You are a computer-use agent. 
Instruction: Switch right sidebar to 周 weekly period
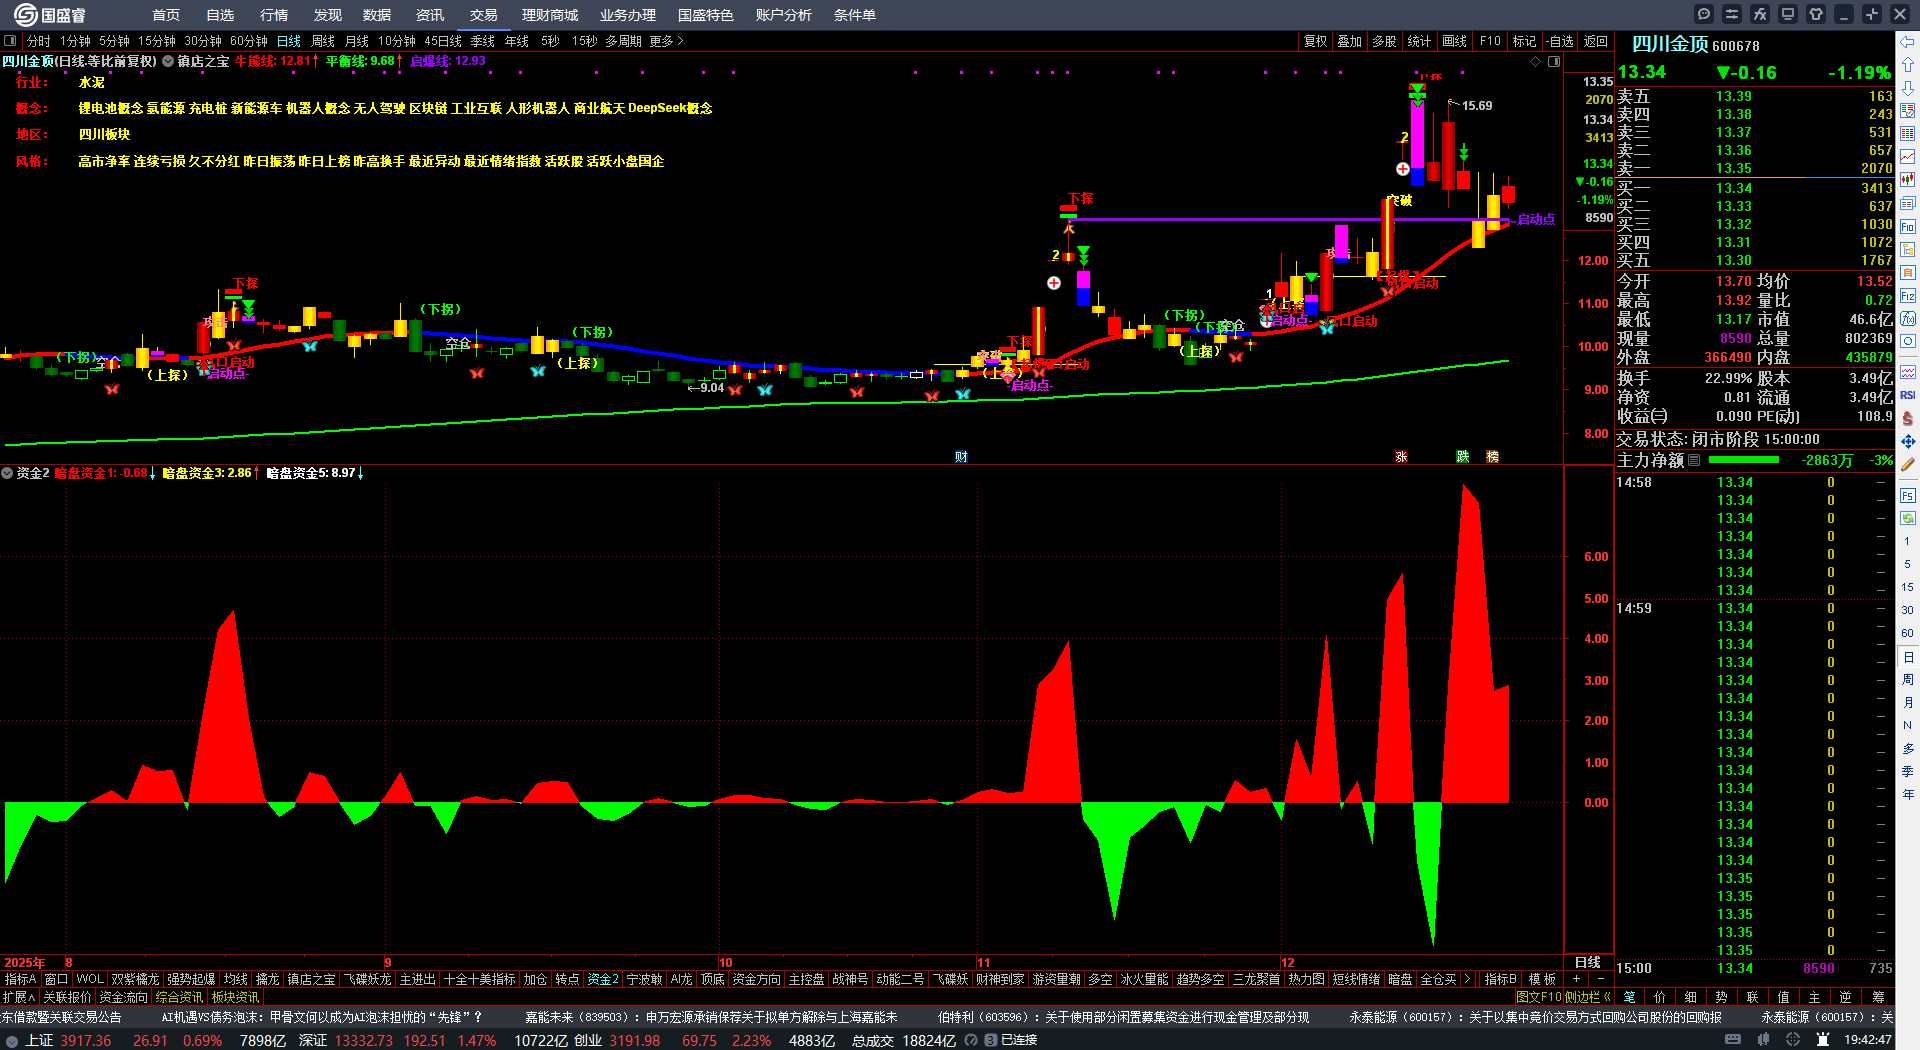click(1908, 680)
